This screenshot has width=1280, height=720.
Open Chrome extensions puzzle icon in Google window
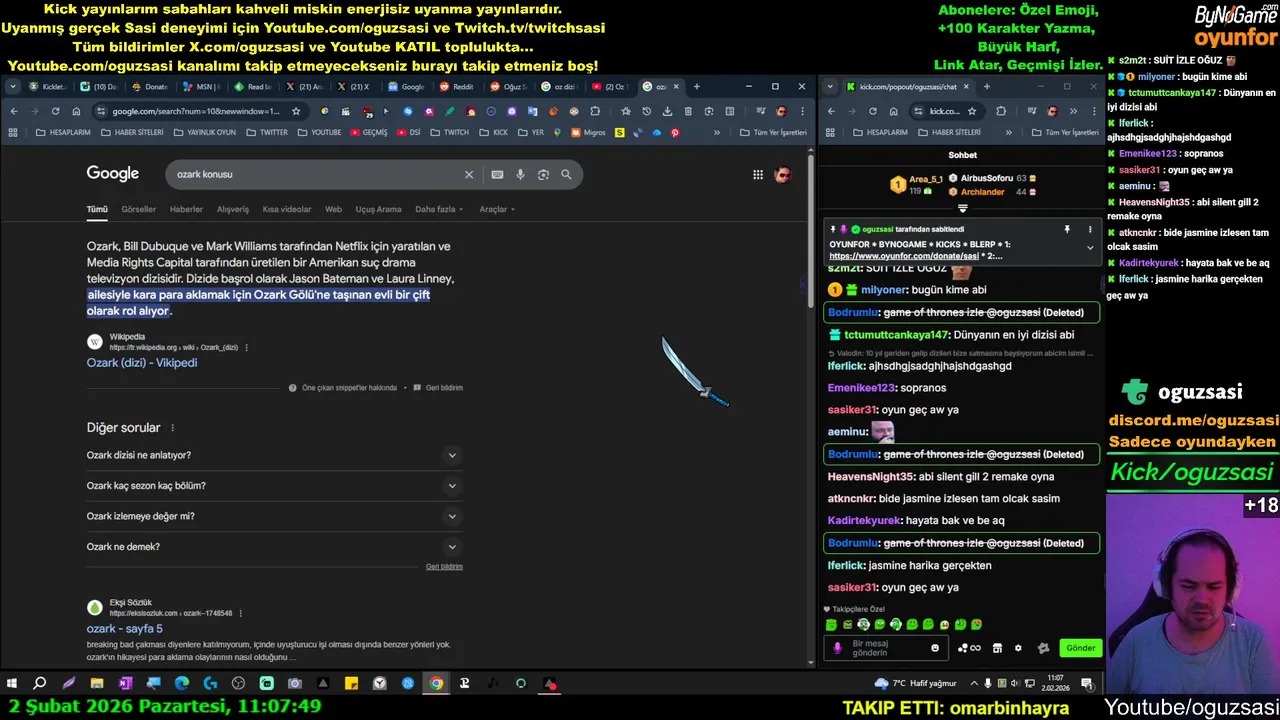595,111
